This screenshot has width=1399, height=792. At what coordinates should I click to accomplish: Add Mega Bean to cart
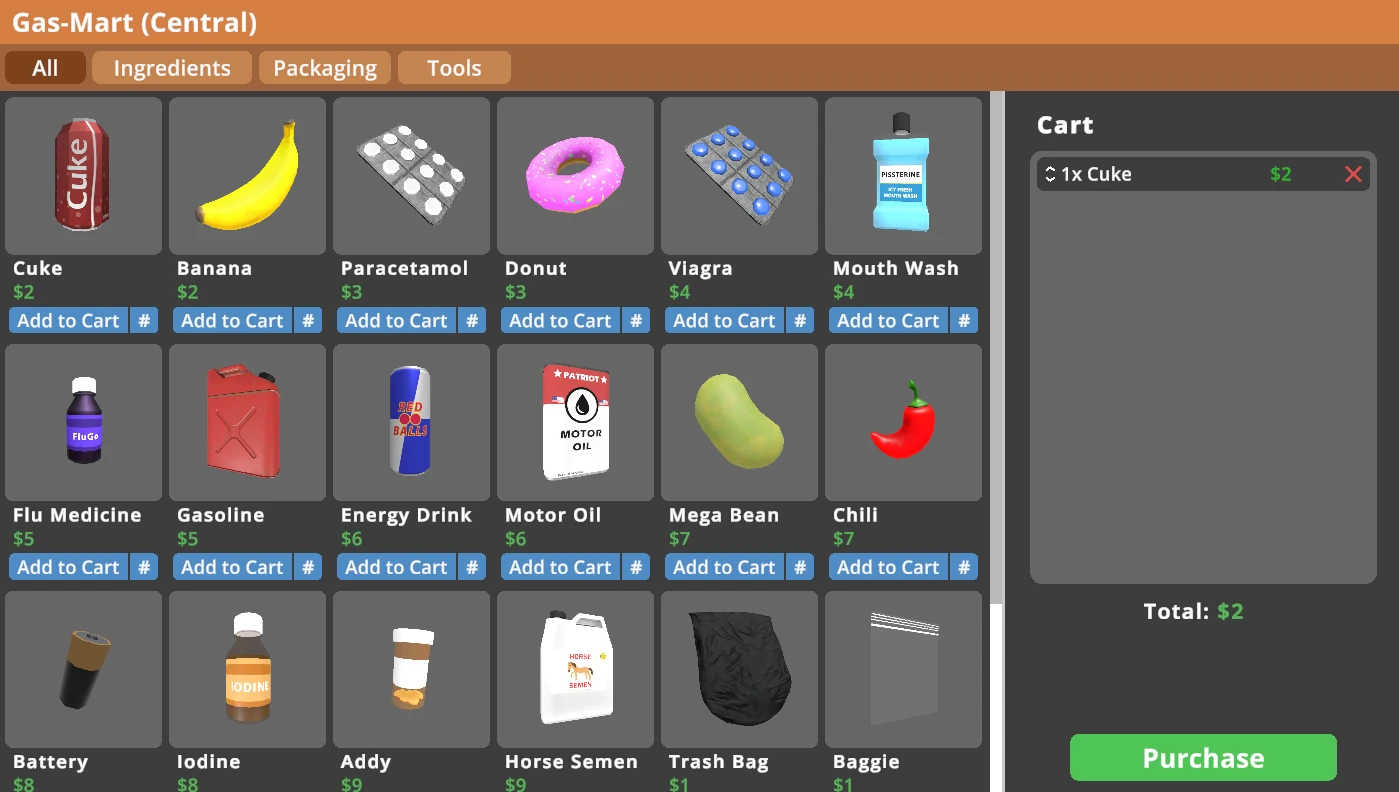[724, 568]
